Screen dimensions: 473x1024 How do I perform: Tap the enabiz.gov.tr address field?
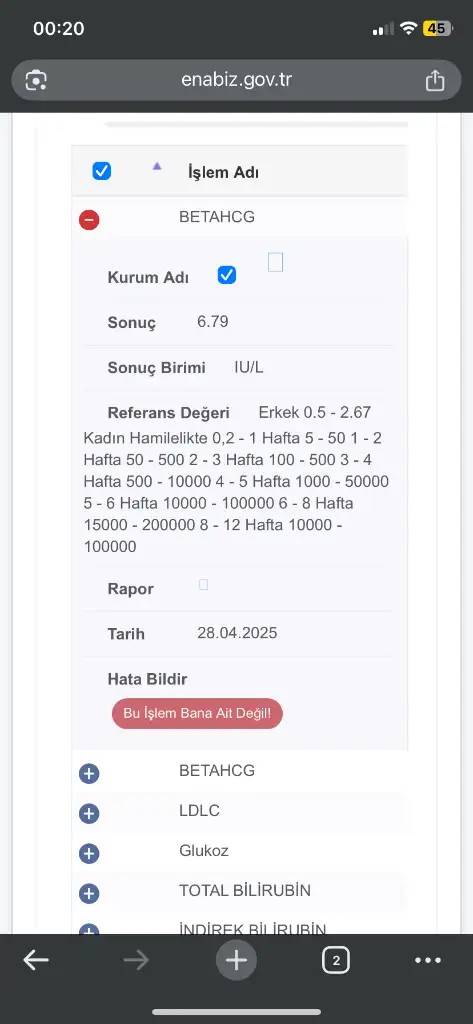[x=236, y=80]
